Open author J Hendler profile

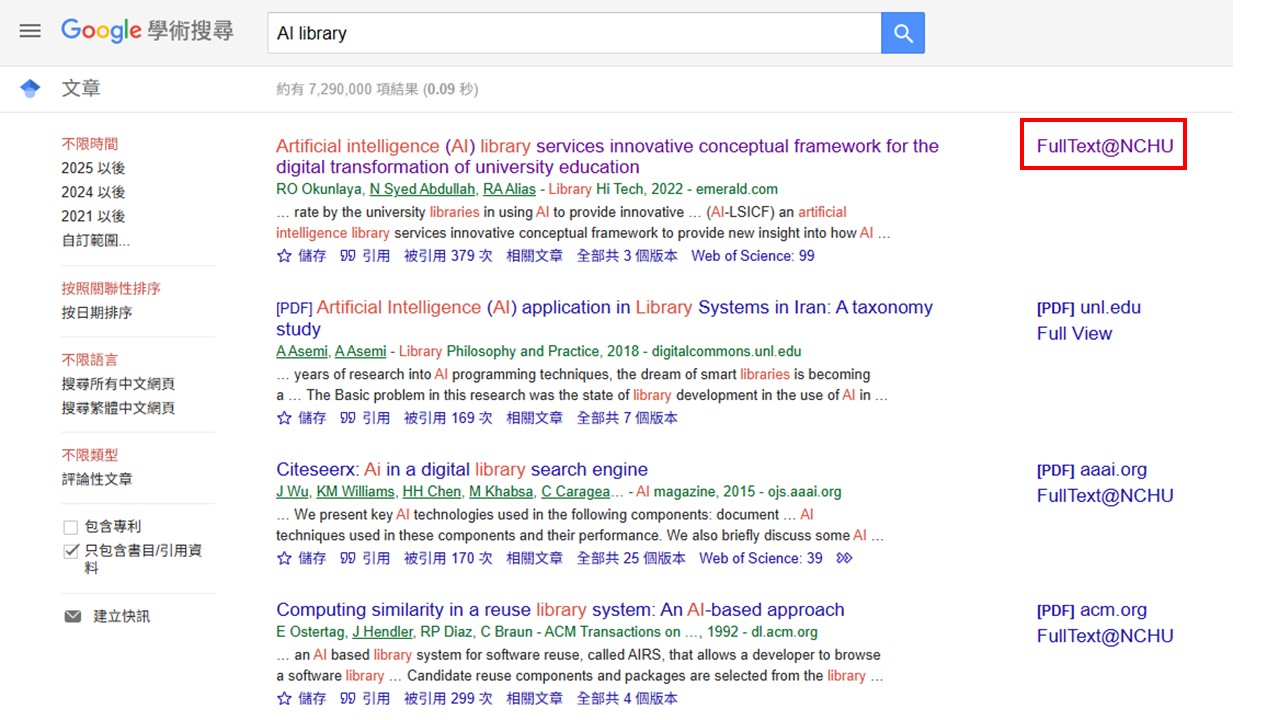(381, 632)
